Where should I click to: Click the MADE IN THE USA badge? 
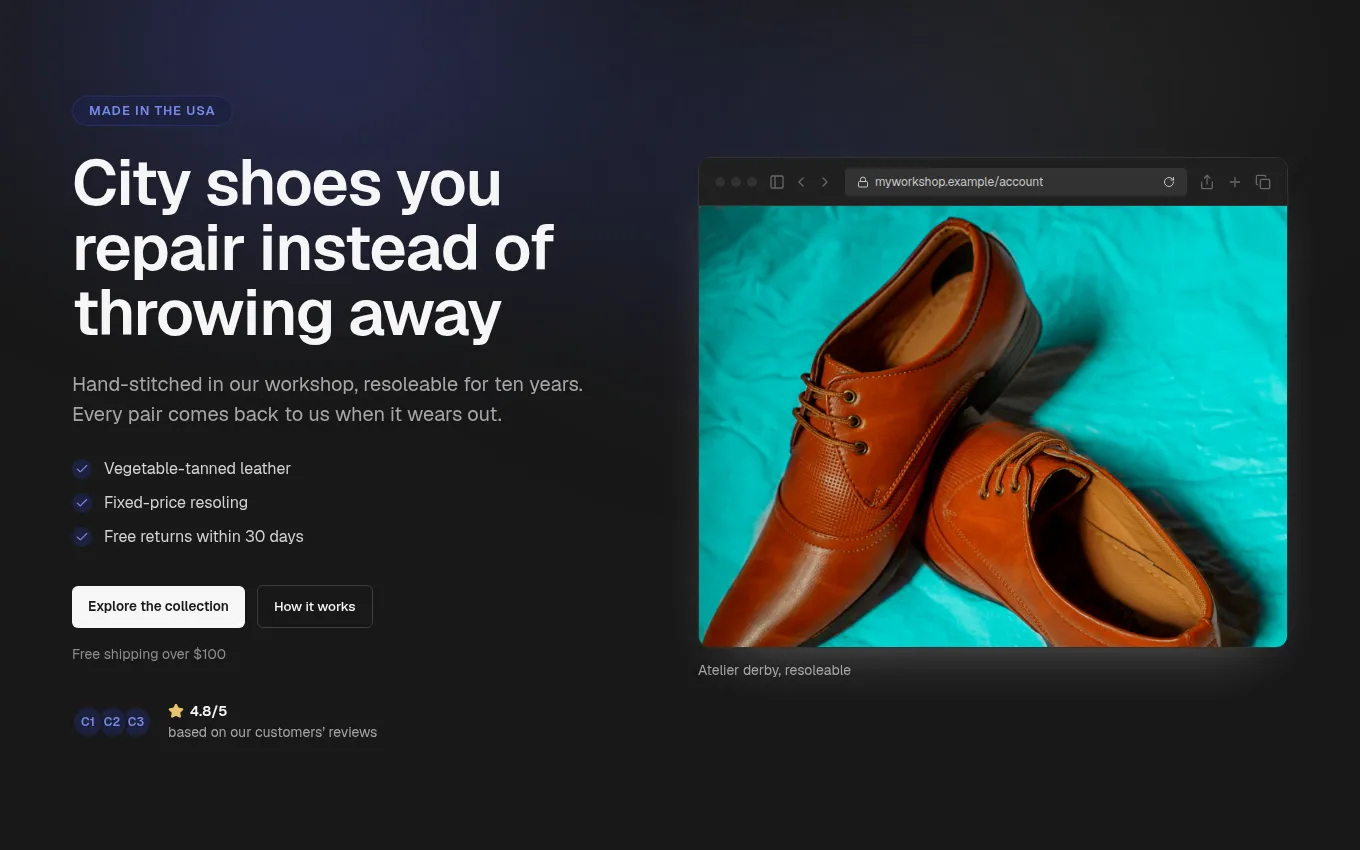pos(152,111)
